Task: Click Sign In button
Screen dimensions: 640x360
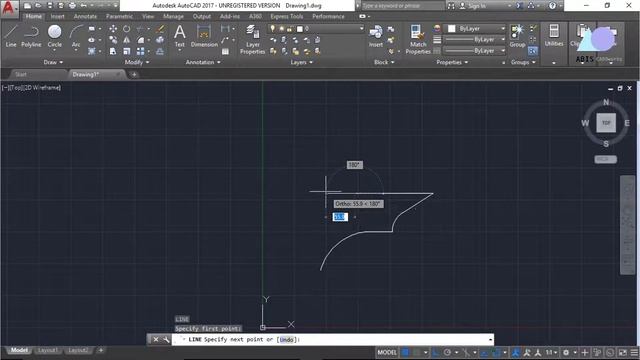Action: coord(477,6)
